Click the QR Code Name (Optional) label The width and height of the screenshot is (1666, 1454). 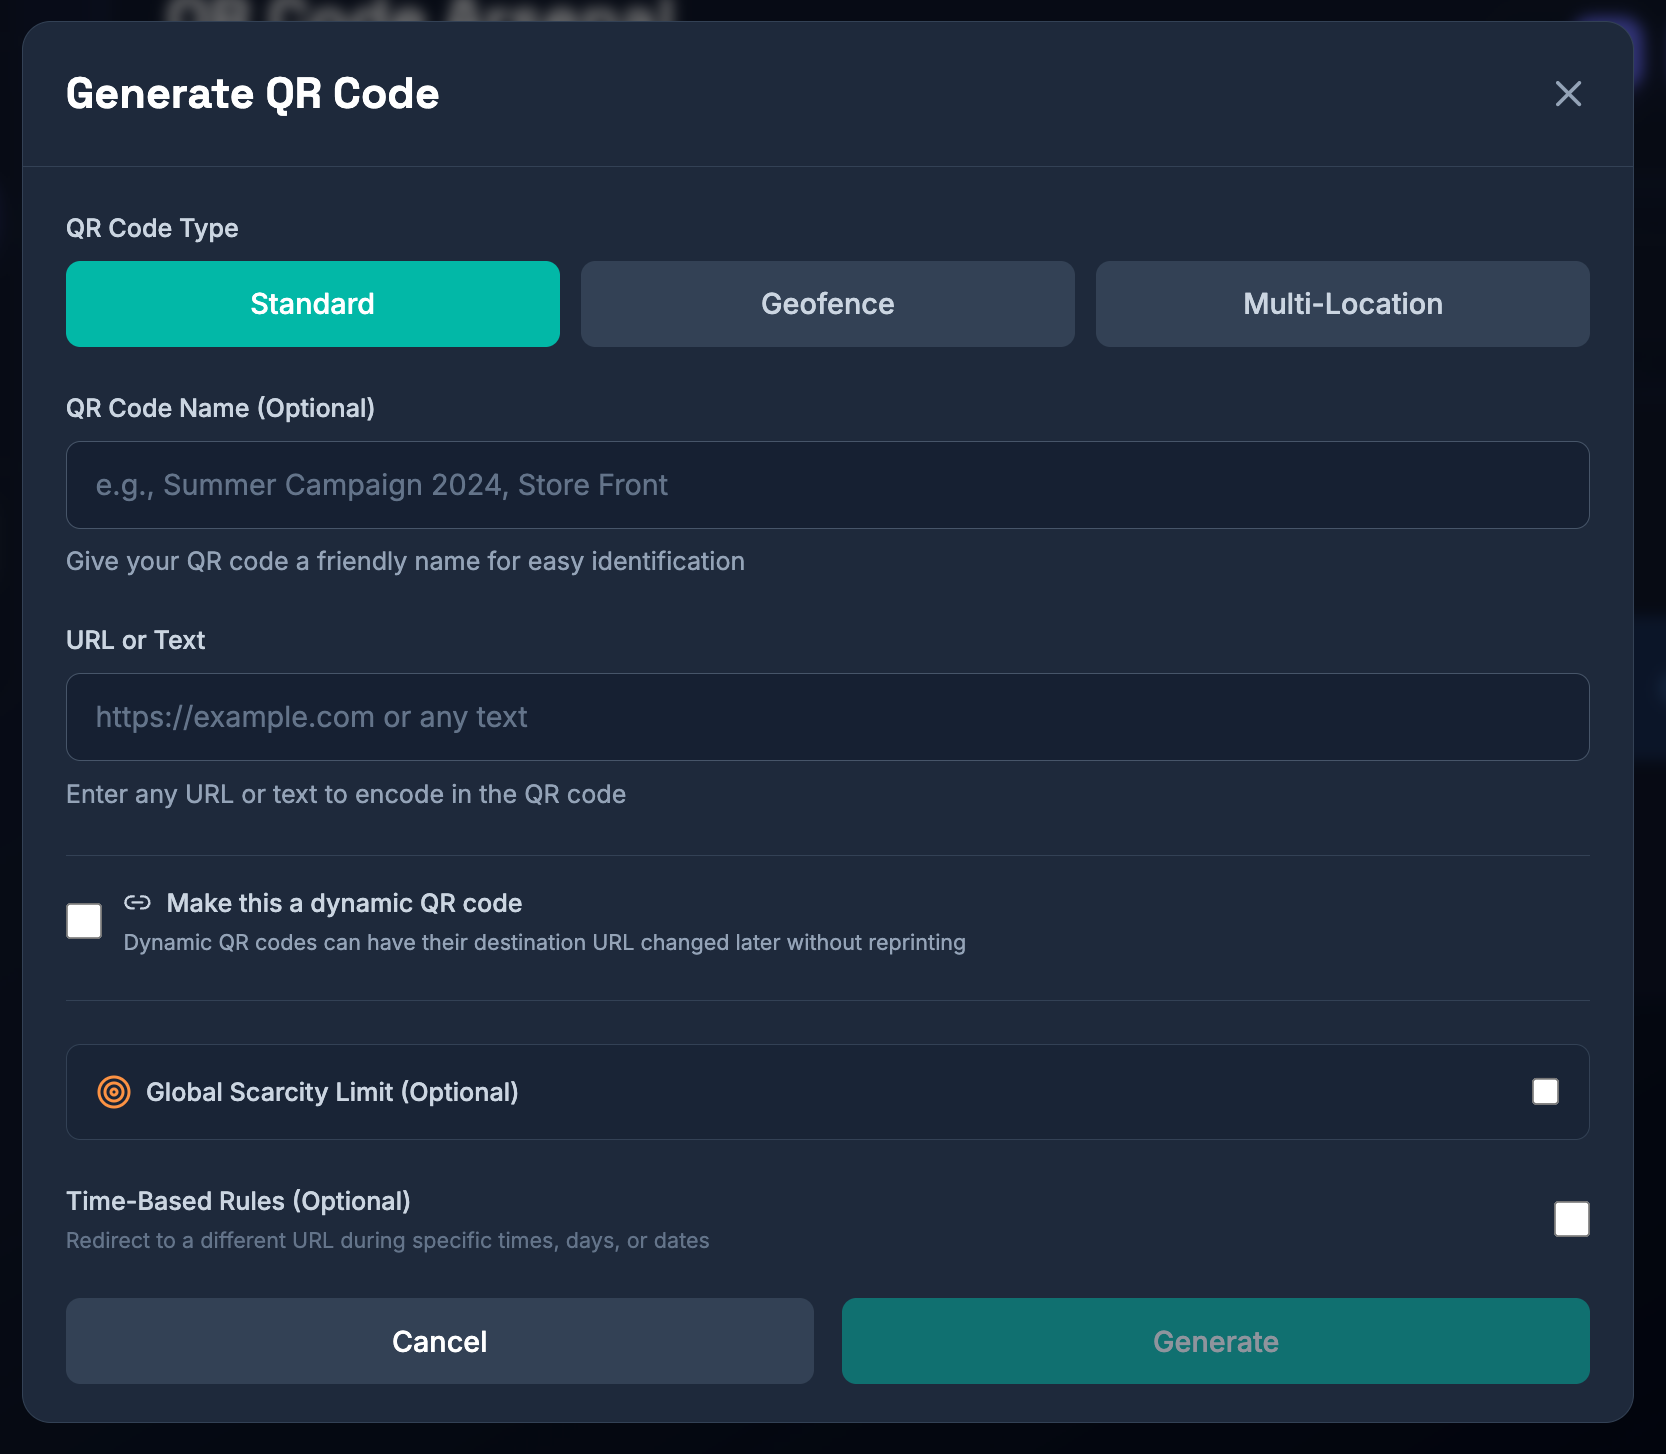[x=220, y=408]
